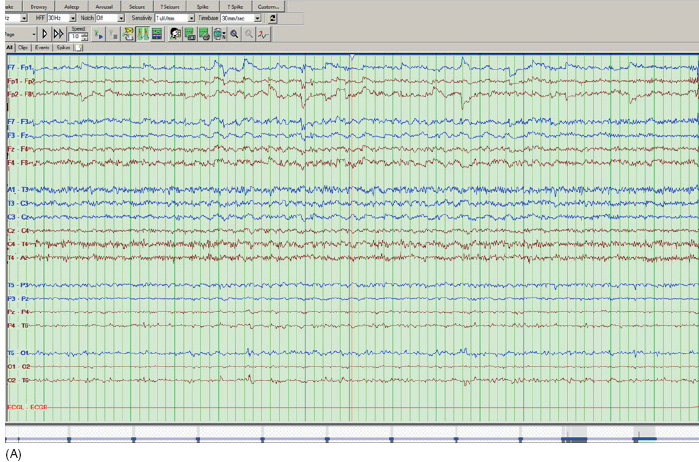
Task: Expand the Notch filter dropdown
Action: [x=121, y=18]
